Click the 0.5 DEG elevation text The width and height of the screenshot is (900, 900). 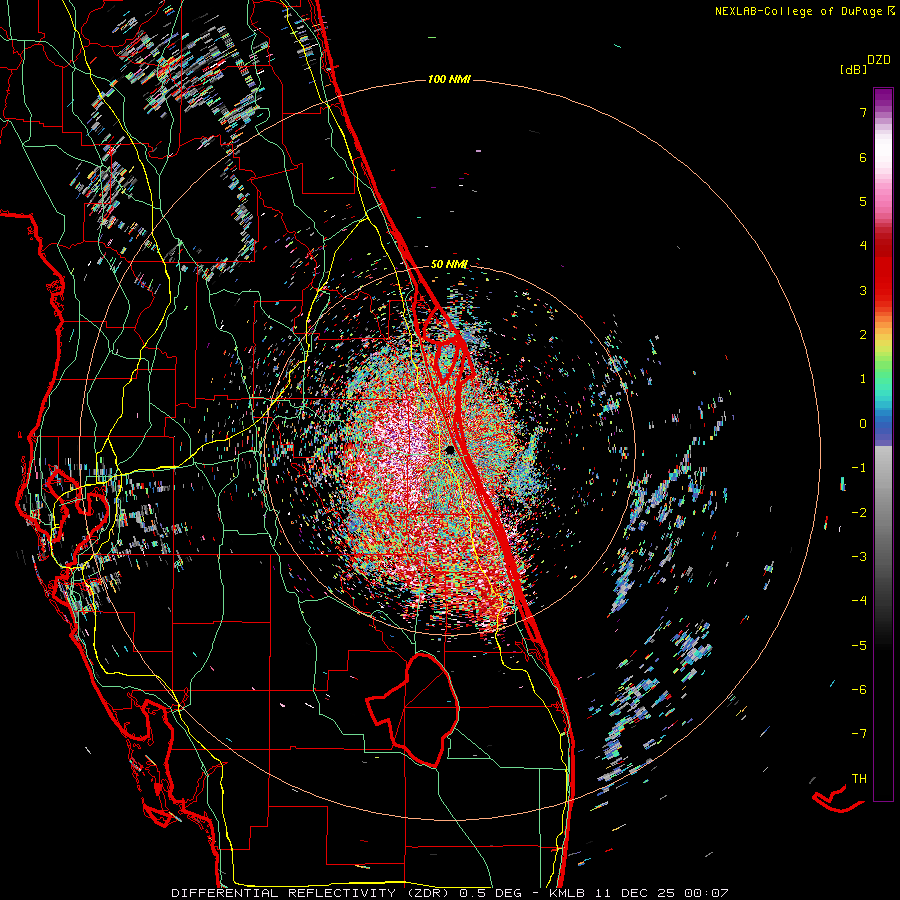(490, 893)
